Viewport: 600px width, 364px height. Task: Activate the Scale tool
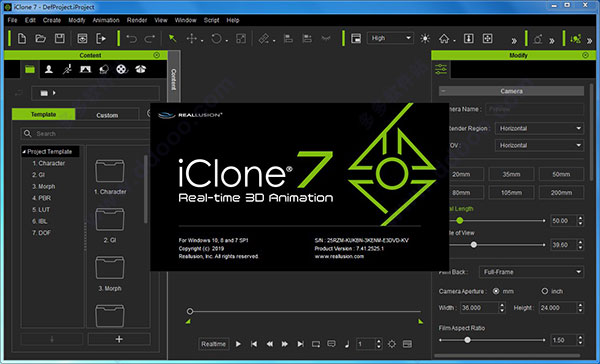(241, 38)
